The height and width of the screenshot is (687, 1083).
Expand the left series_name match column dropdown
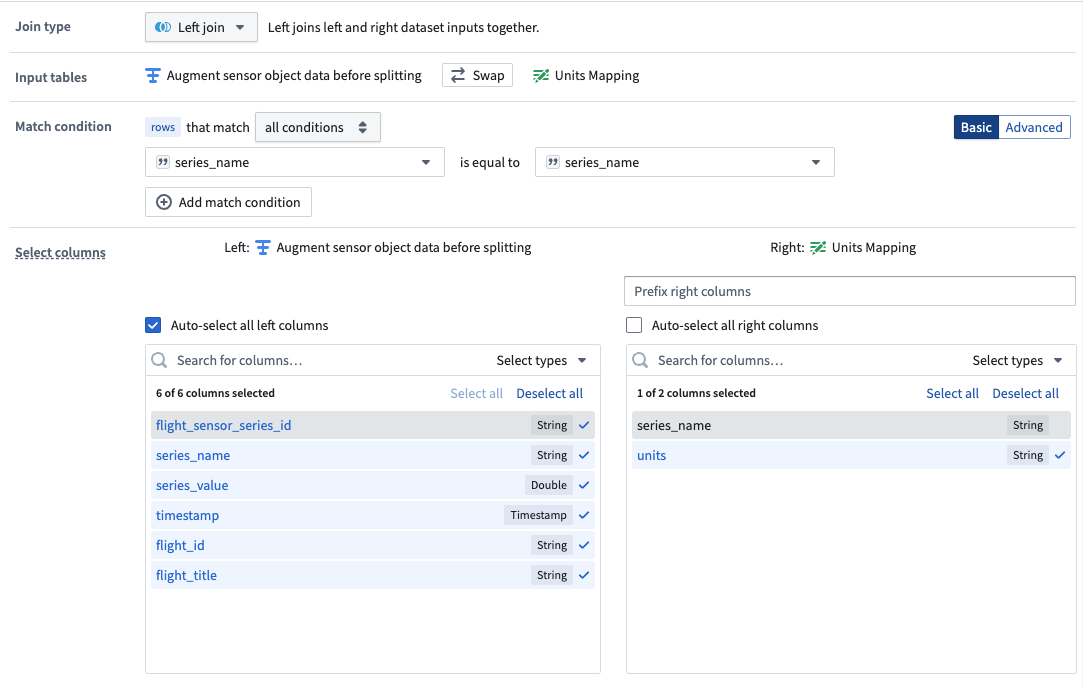click(x=295, y=162)
